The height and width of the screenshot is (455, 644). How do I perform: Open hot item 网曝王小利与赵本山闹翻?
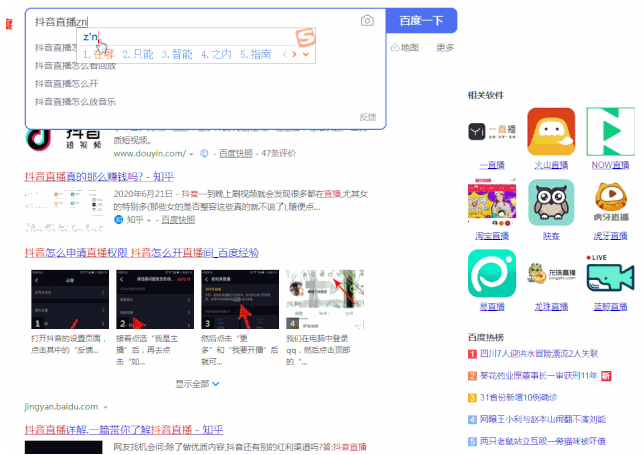click(543, 419)
